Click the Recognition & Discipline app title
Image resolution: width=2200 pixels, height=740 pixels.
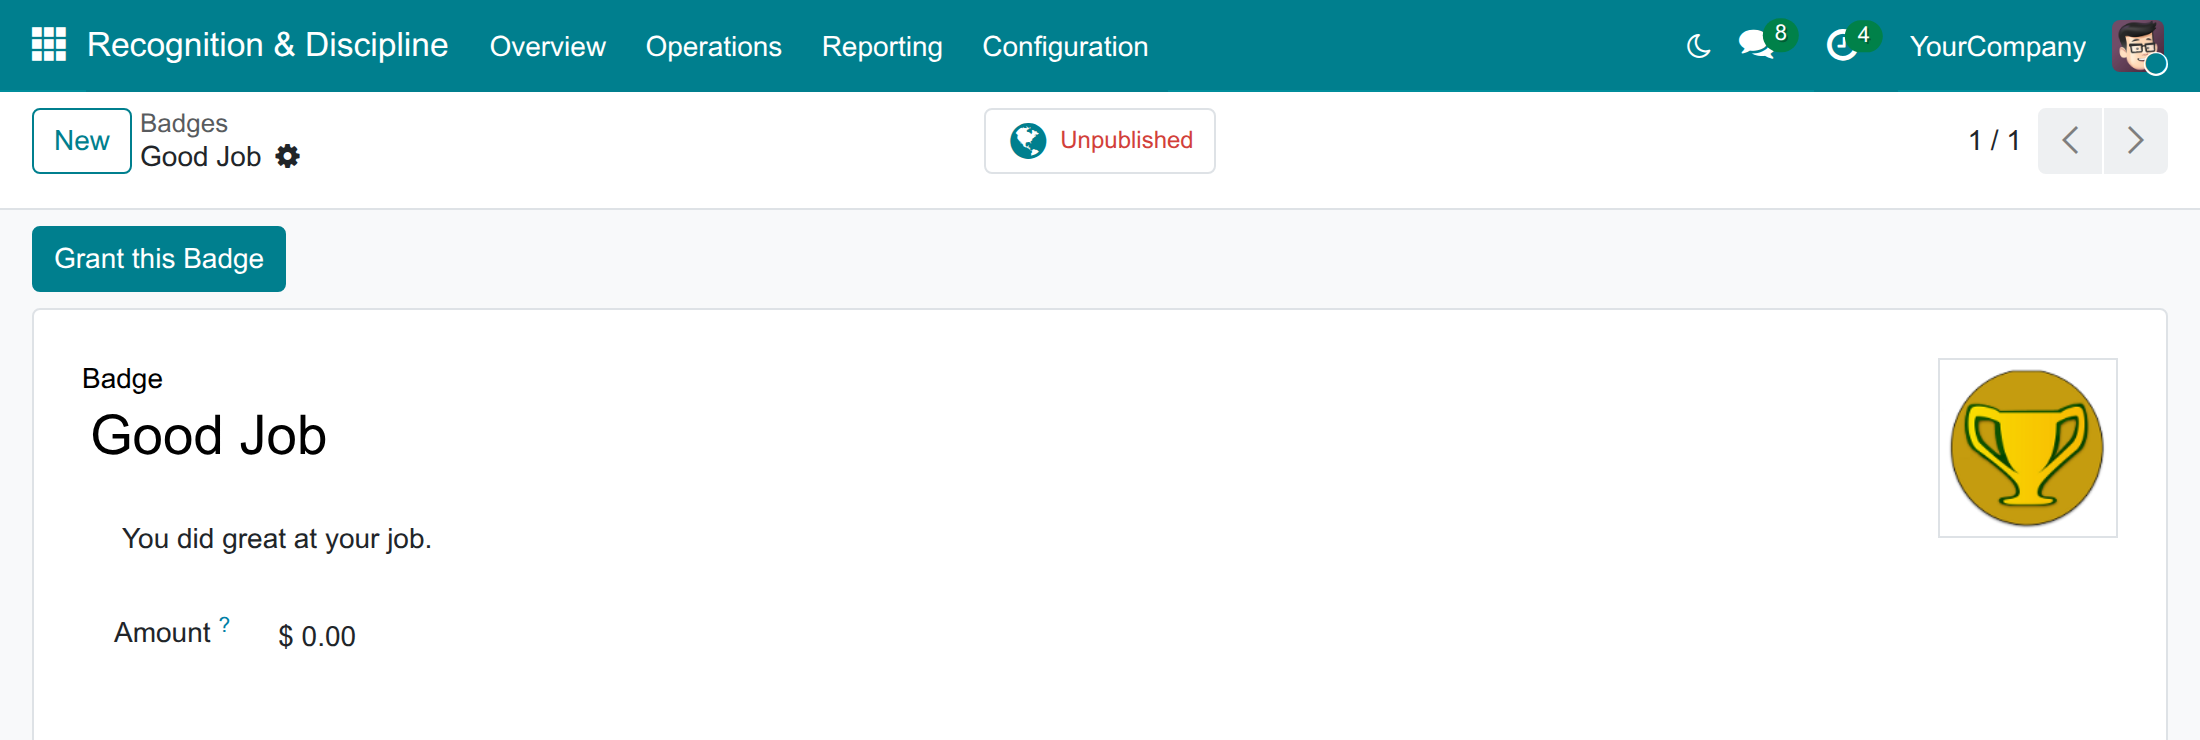coord(267,45)
